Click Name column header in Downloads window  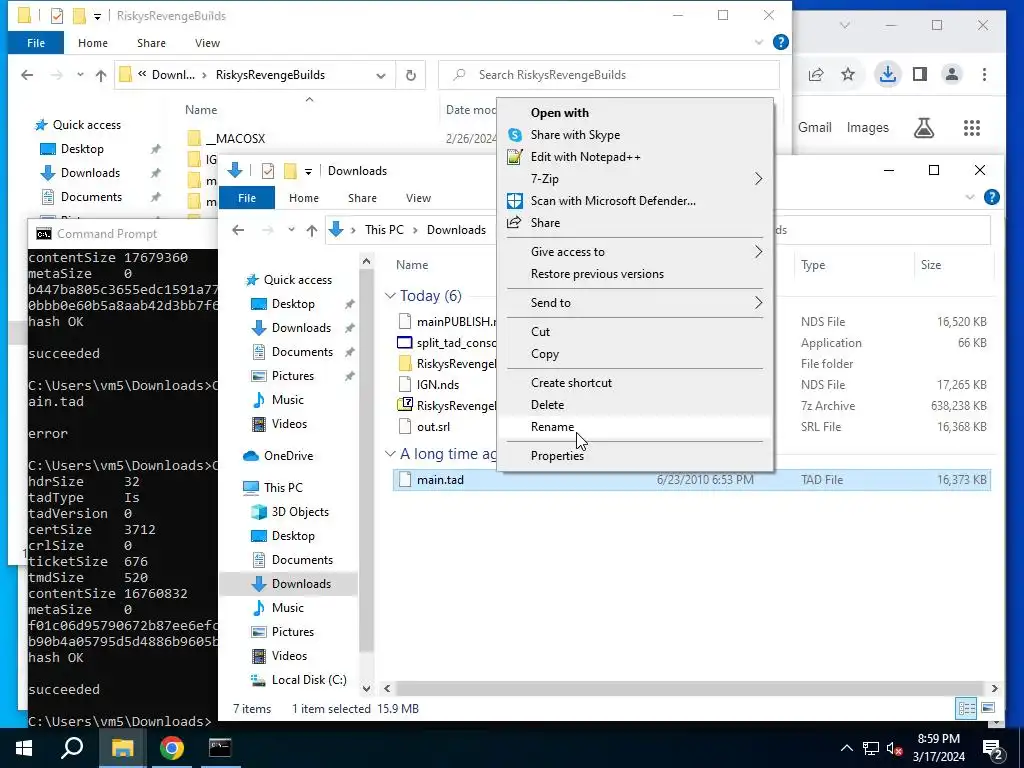click(412, 265)
